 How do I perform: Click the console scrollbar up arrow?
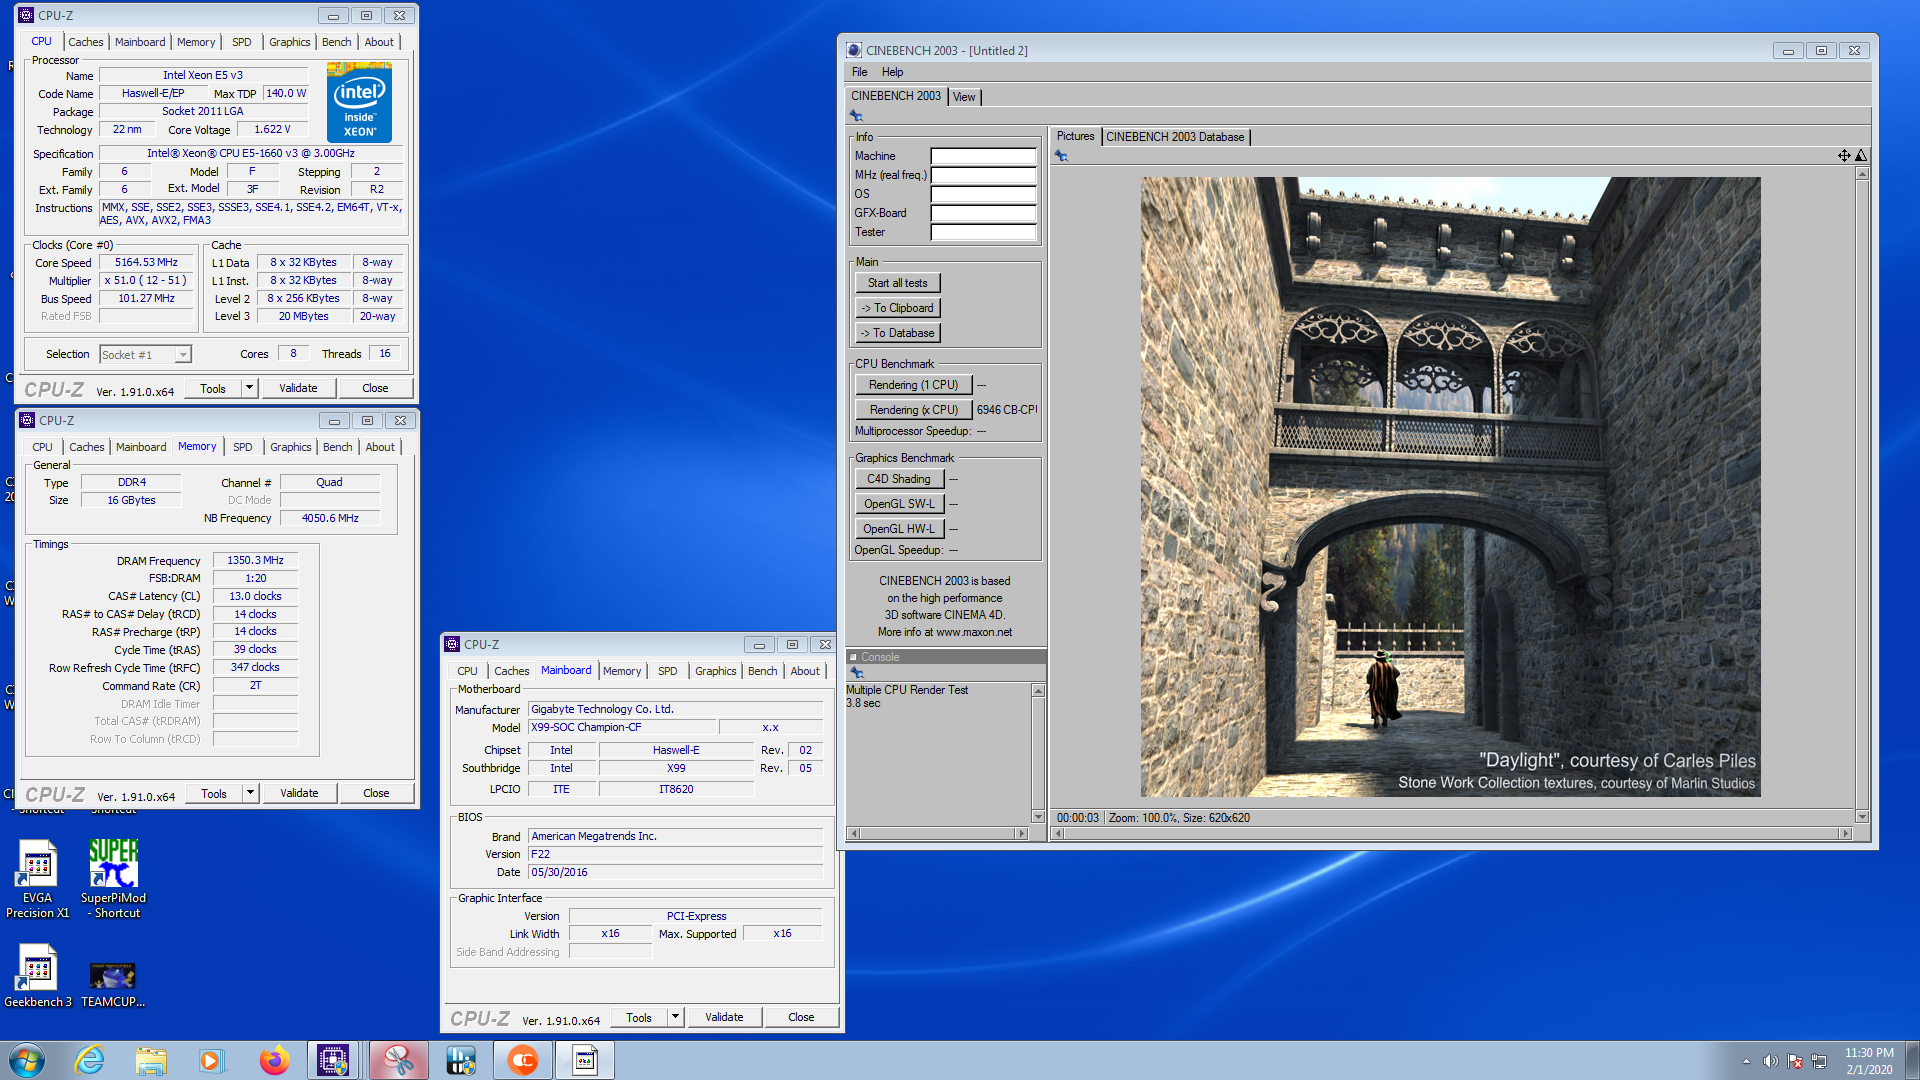(1038, 691)
